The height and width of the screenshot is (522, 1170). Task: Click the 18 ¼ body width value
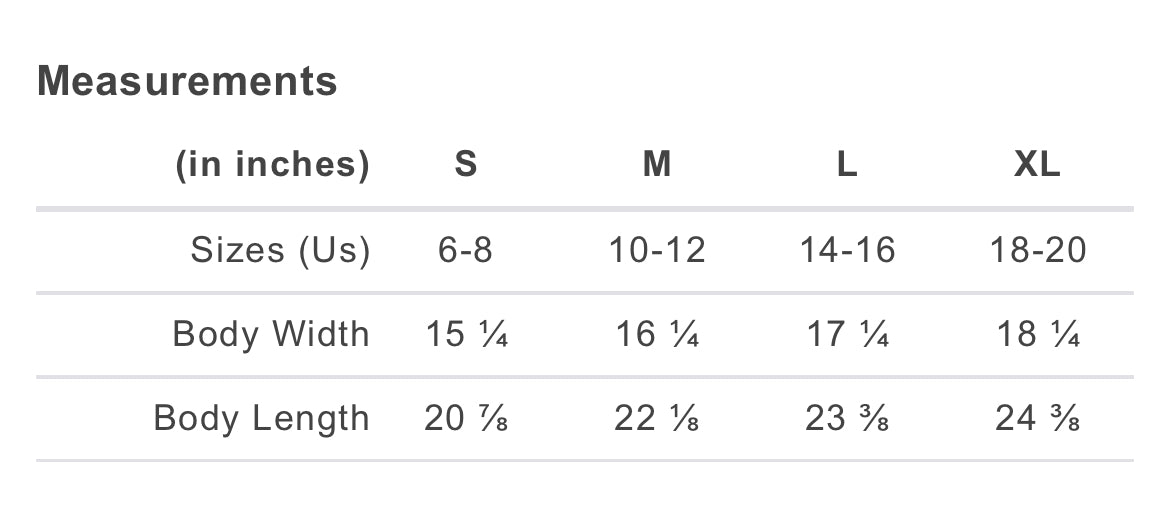[1037, 334]
